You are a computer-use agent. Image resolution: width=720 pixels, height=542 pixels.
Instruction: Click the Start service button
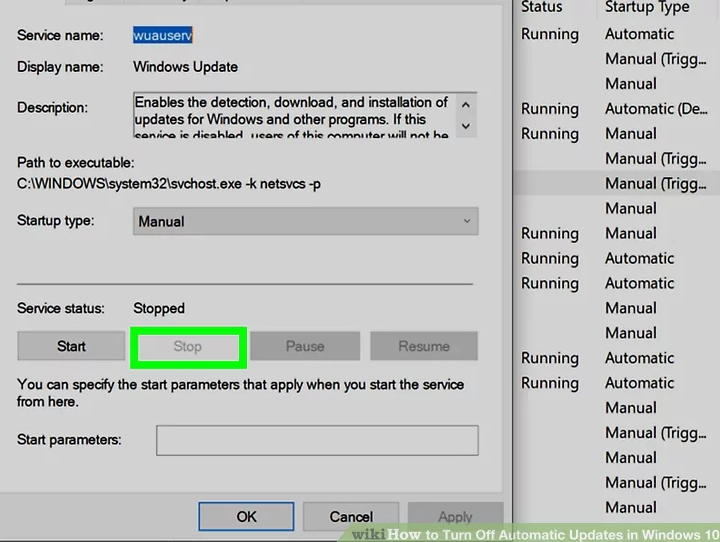click(x=71, y=346)
